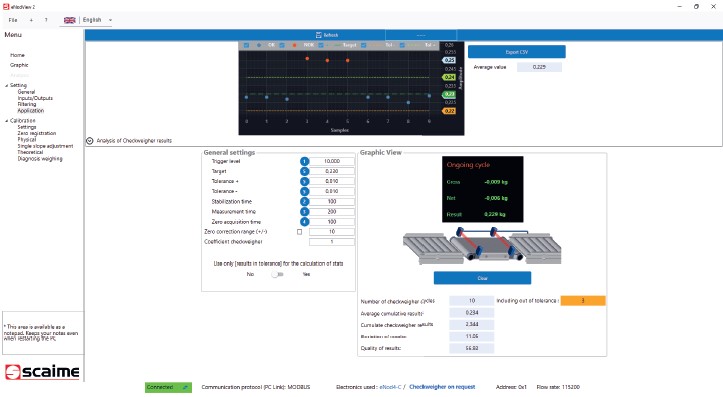Open Filtering settings

[27, 104]
